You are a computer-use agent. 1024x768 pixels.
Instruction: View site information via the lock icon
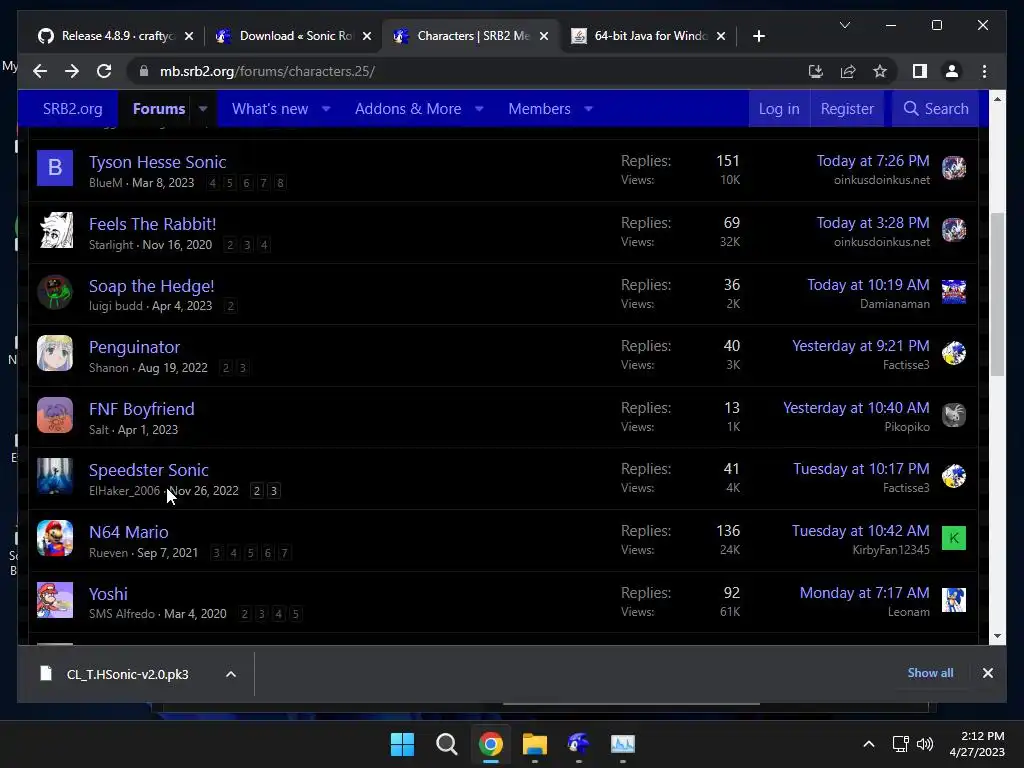pos(144,71)
